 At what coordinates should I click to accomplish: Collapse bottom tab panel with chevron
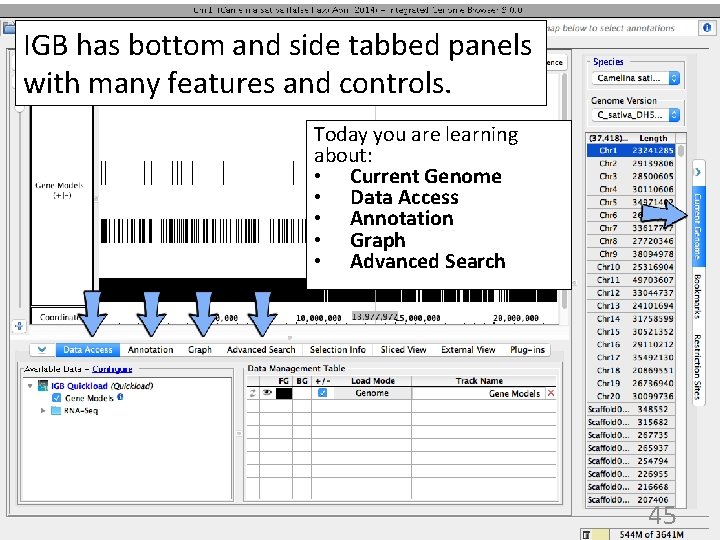tap(42, 350)
